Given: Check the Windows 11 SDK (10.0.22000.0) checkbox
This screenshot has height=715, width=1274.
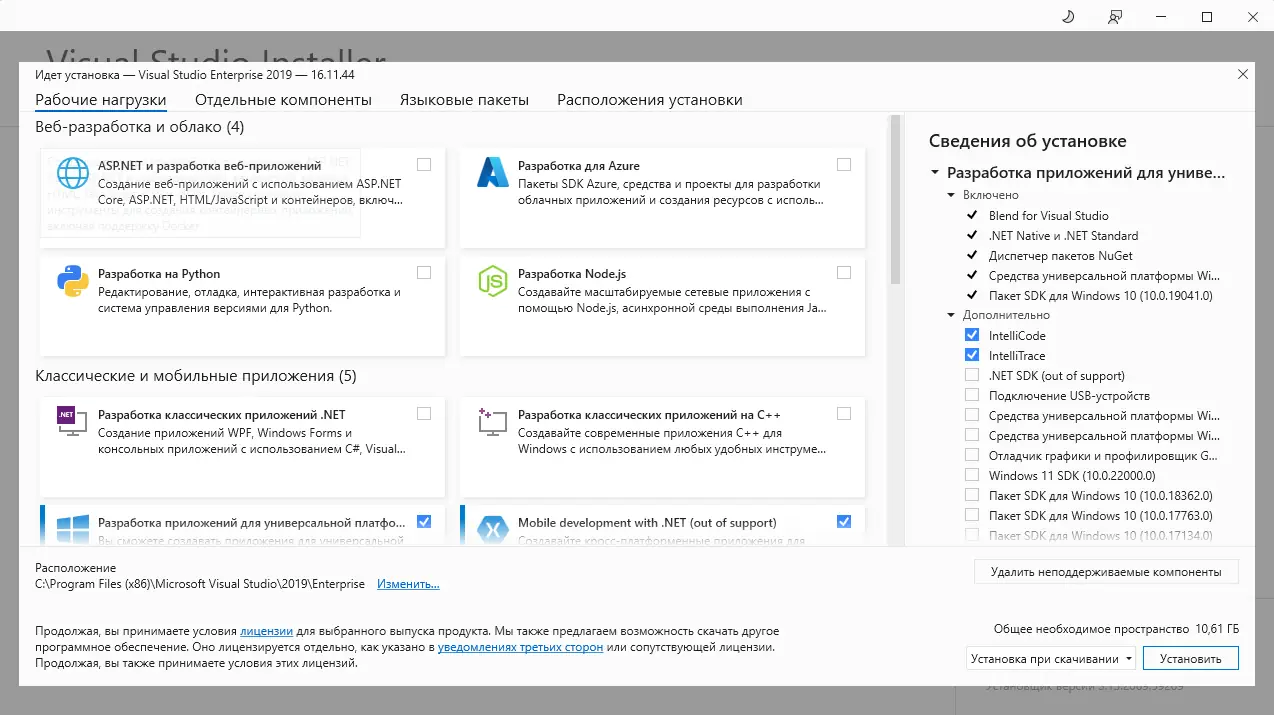Looking at the screenshot, I should click(x=972, y=475).
